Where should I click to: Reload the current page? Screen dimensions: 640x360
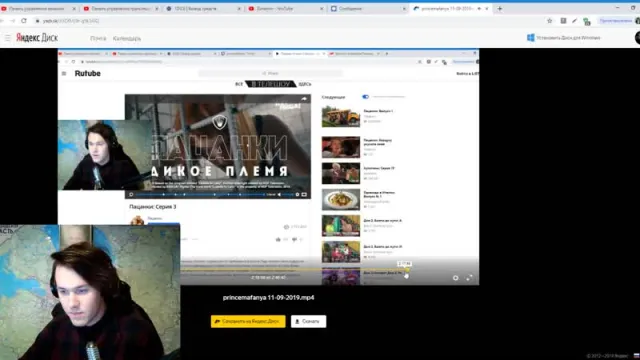(x=24, y=21)
